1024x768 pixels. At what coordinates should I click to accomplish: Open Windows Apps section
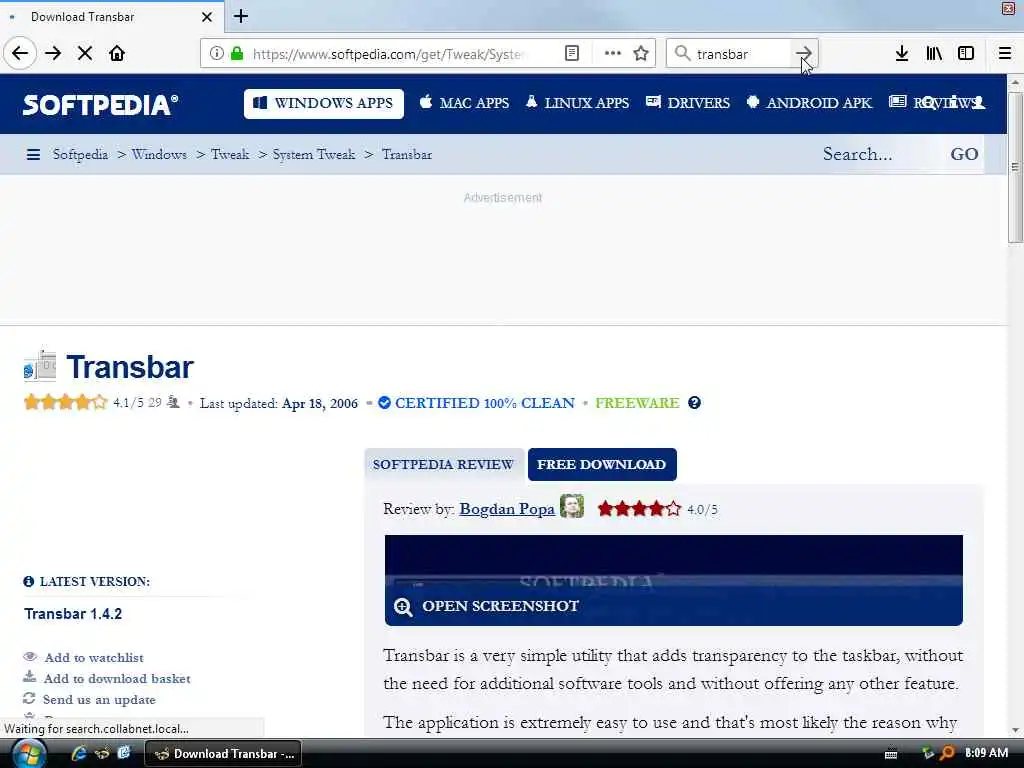coord(324,103)
